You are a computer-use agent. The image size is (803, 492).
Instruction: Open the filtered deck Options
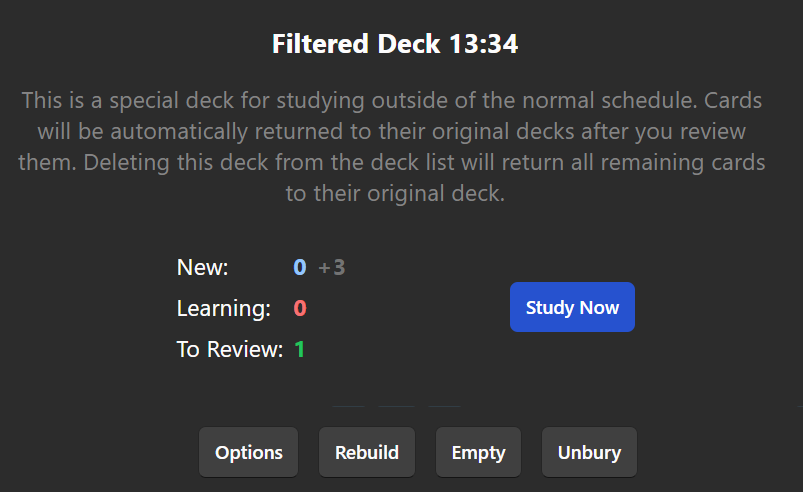pos(249,452)
